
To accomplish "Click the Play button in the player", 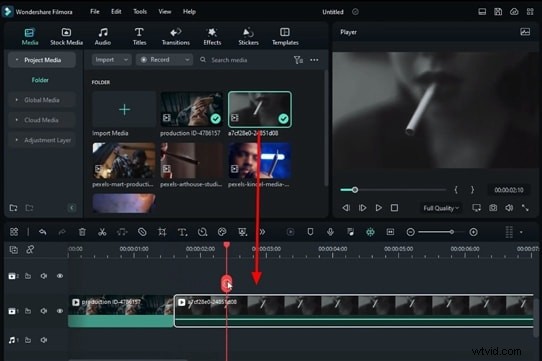I will 379,208.
